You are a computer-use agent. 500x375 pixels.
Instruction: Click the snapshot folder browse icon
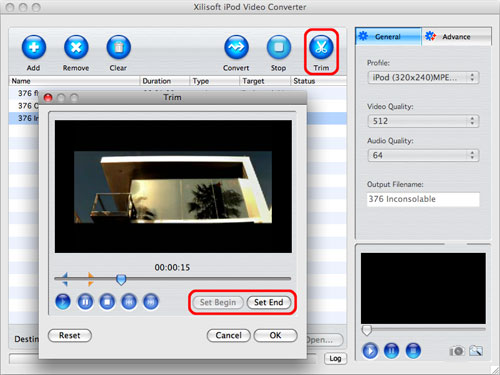tap(476, 351)
